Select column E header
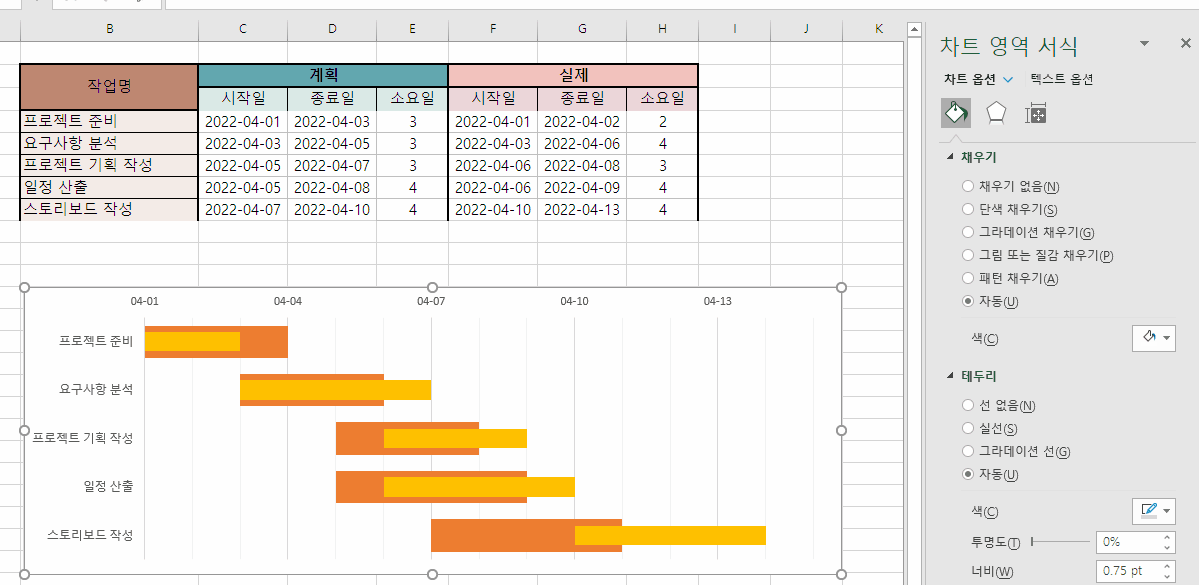 [412, 29]
